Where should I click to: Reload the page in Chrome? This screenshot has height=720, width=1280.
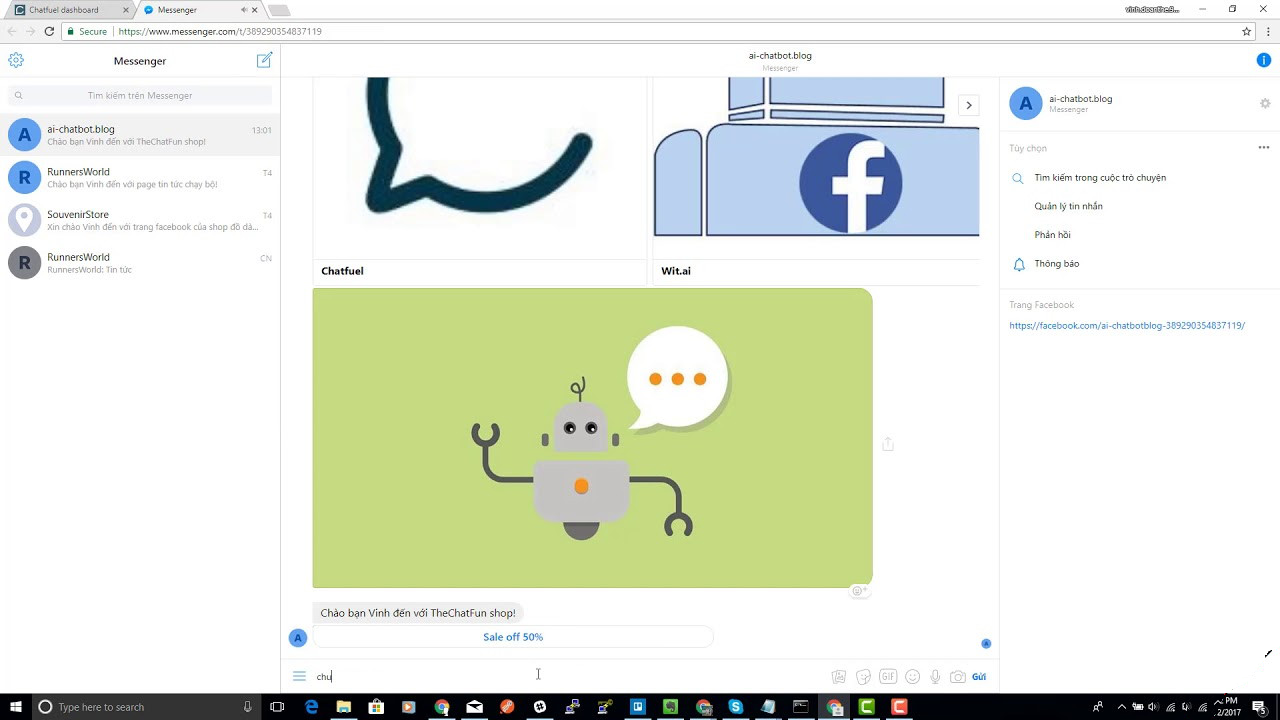pos(49,31)
